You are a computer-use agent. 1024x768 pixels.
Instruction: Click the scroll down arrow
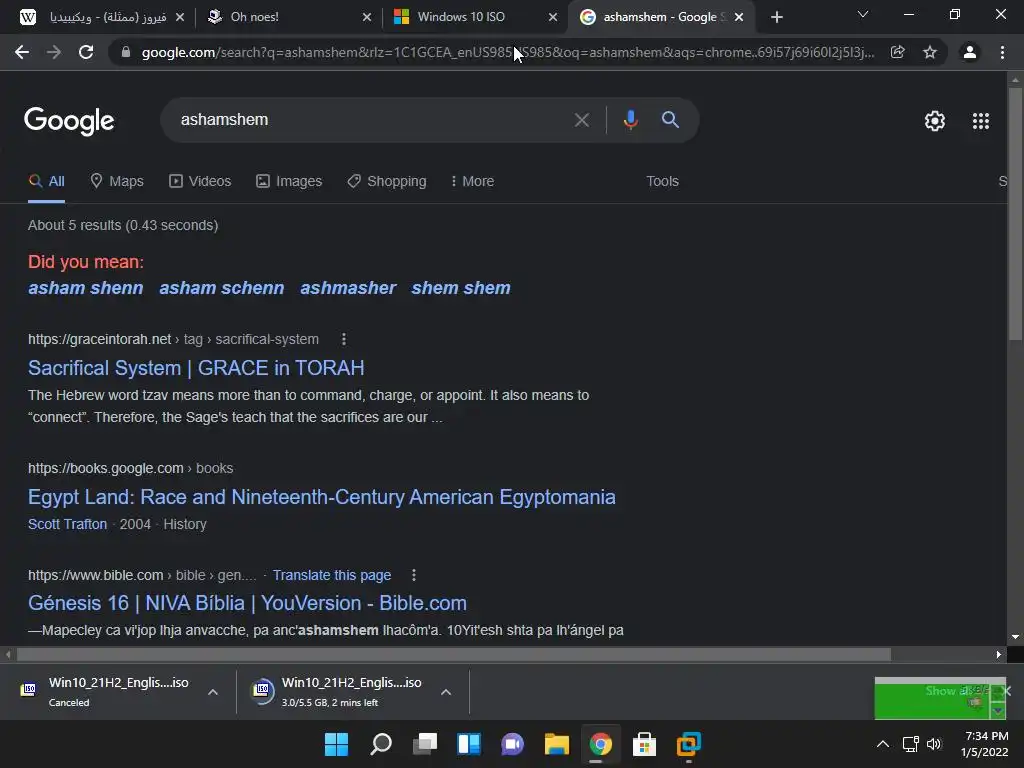[x=1015, y=637]
